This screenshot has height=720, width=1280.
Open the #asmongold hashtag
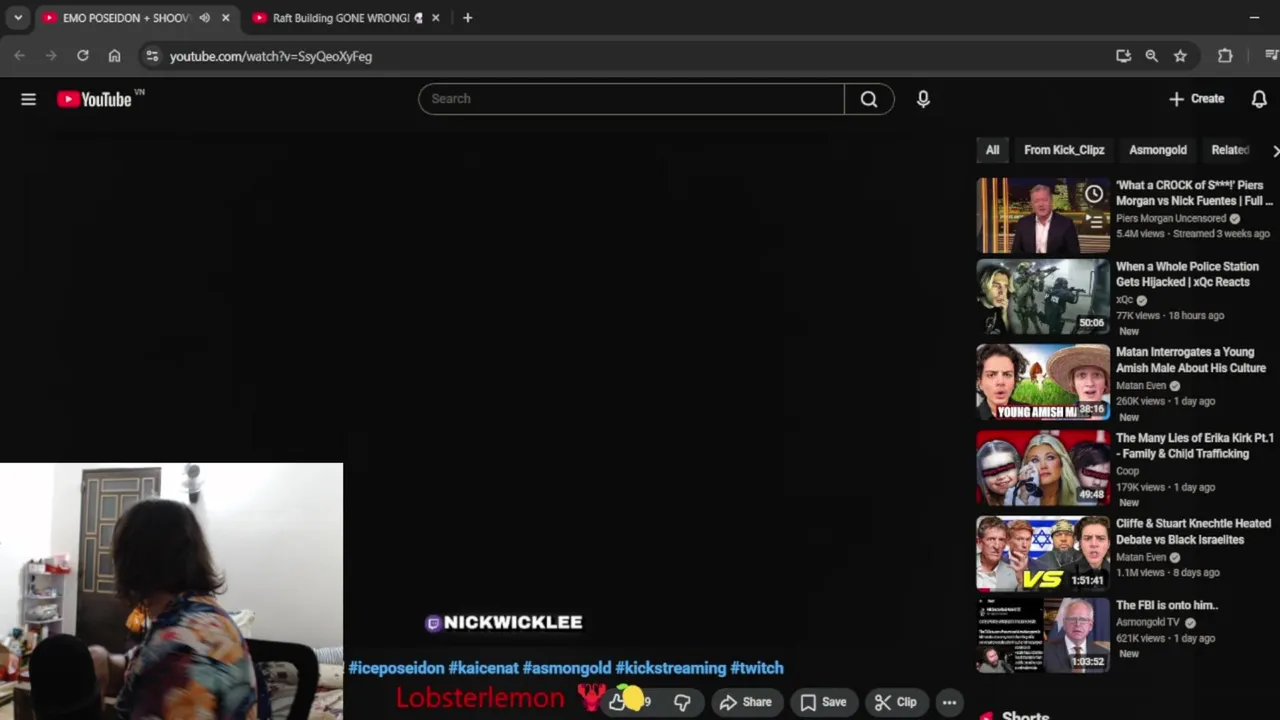point(567,668)
